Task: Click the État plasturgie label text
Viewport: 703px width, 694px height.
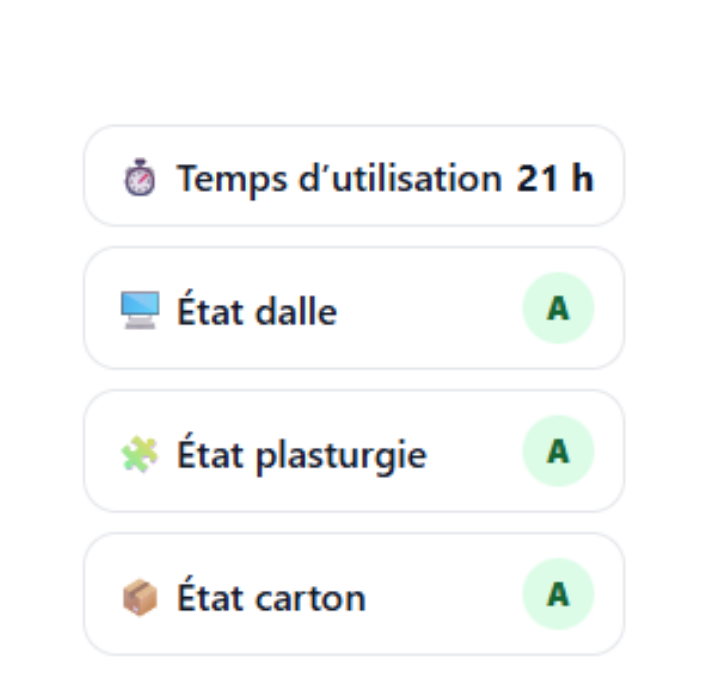Action: (302, 455)
